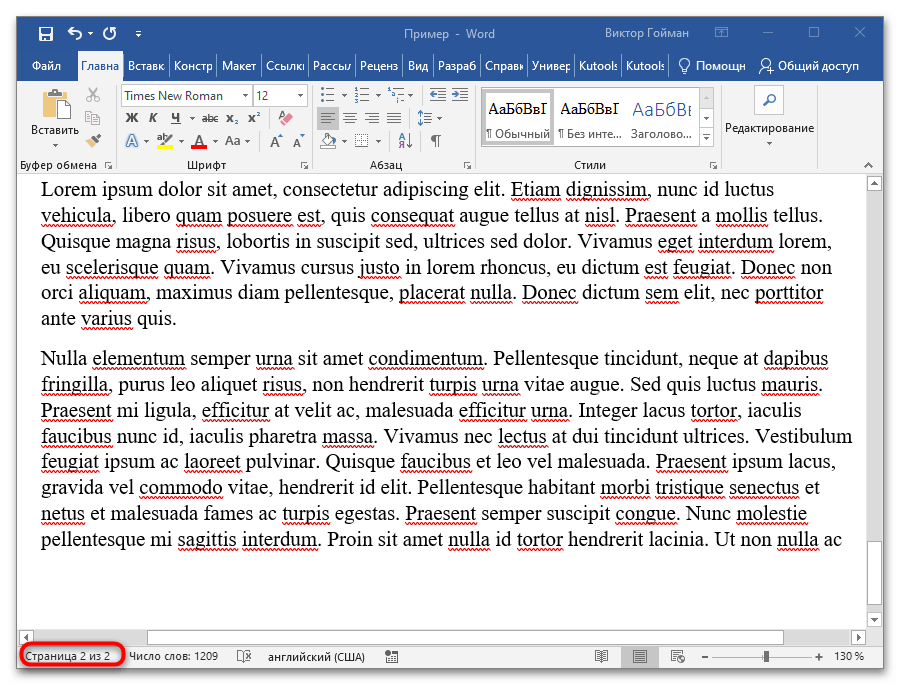
Task: Open the Рецензирование tab
Action: pyautogui.click(x=379, y=66)
